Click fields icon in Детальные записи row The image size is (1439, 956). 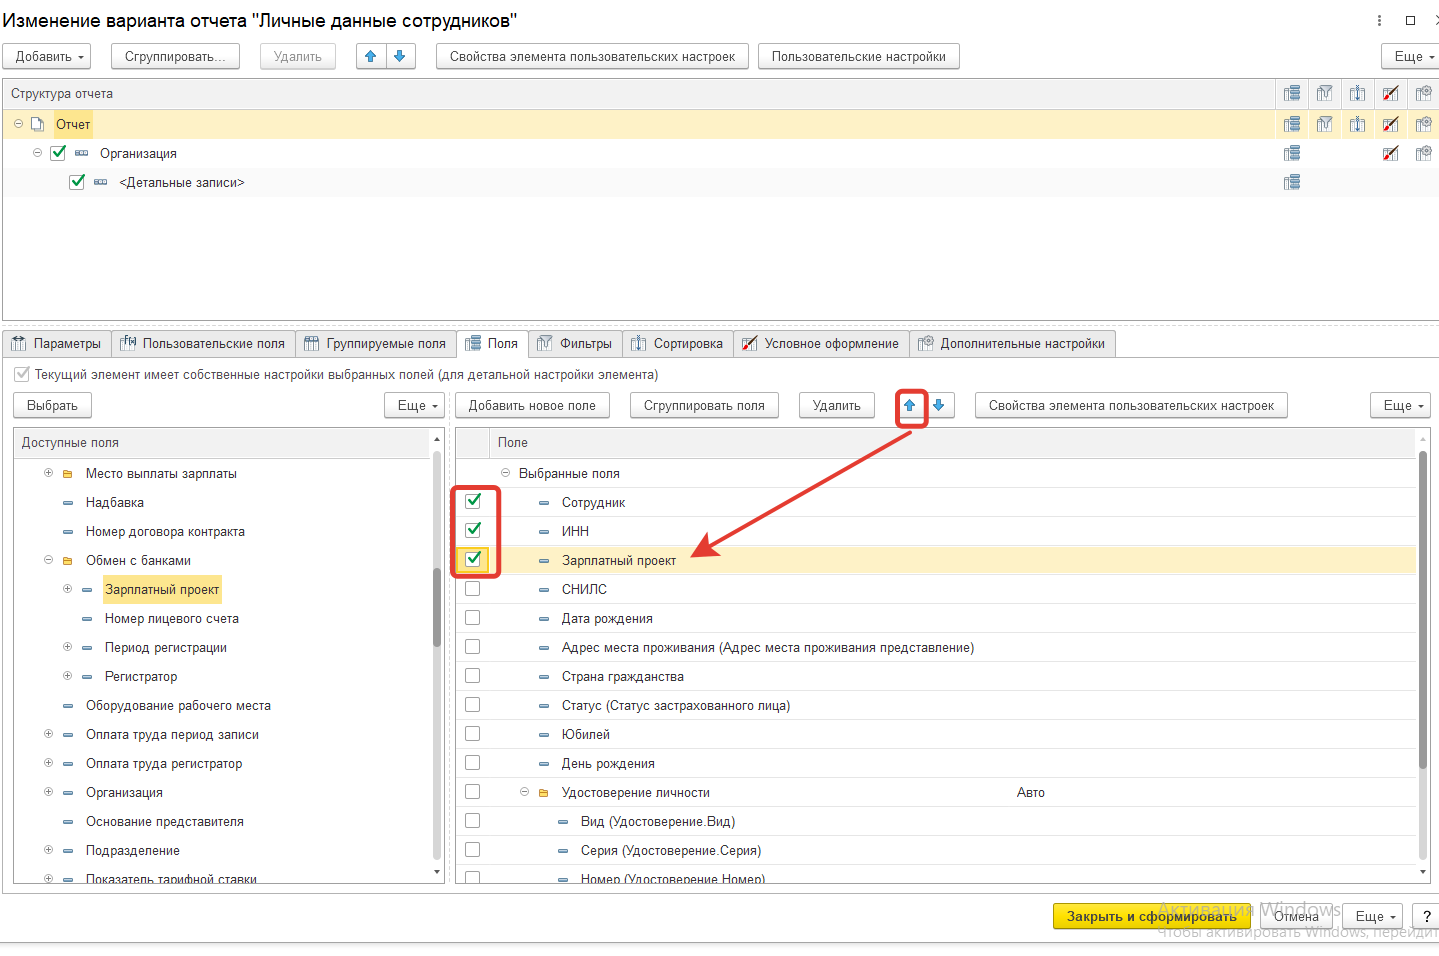click(1292, 182)
